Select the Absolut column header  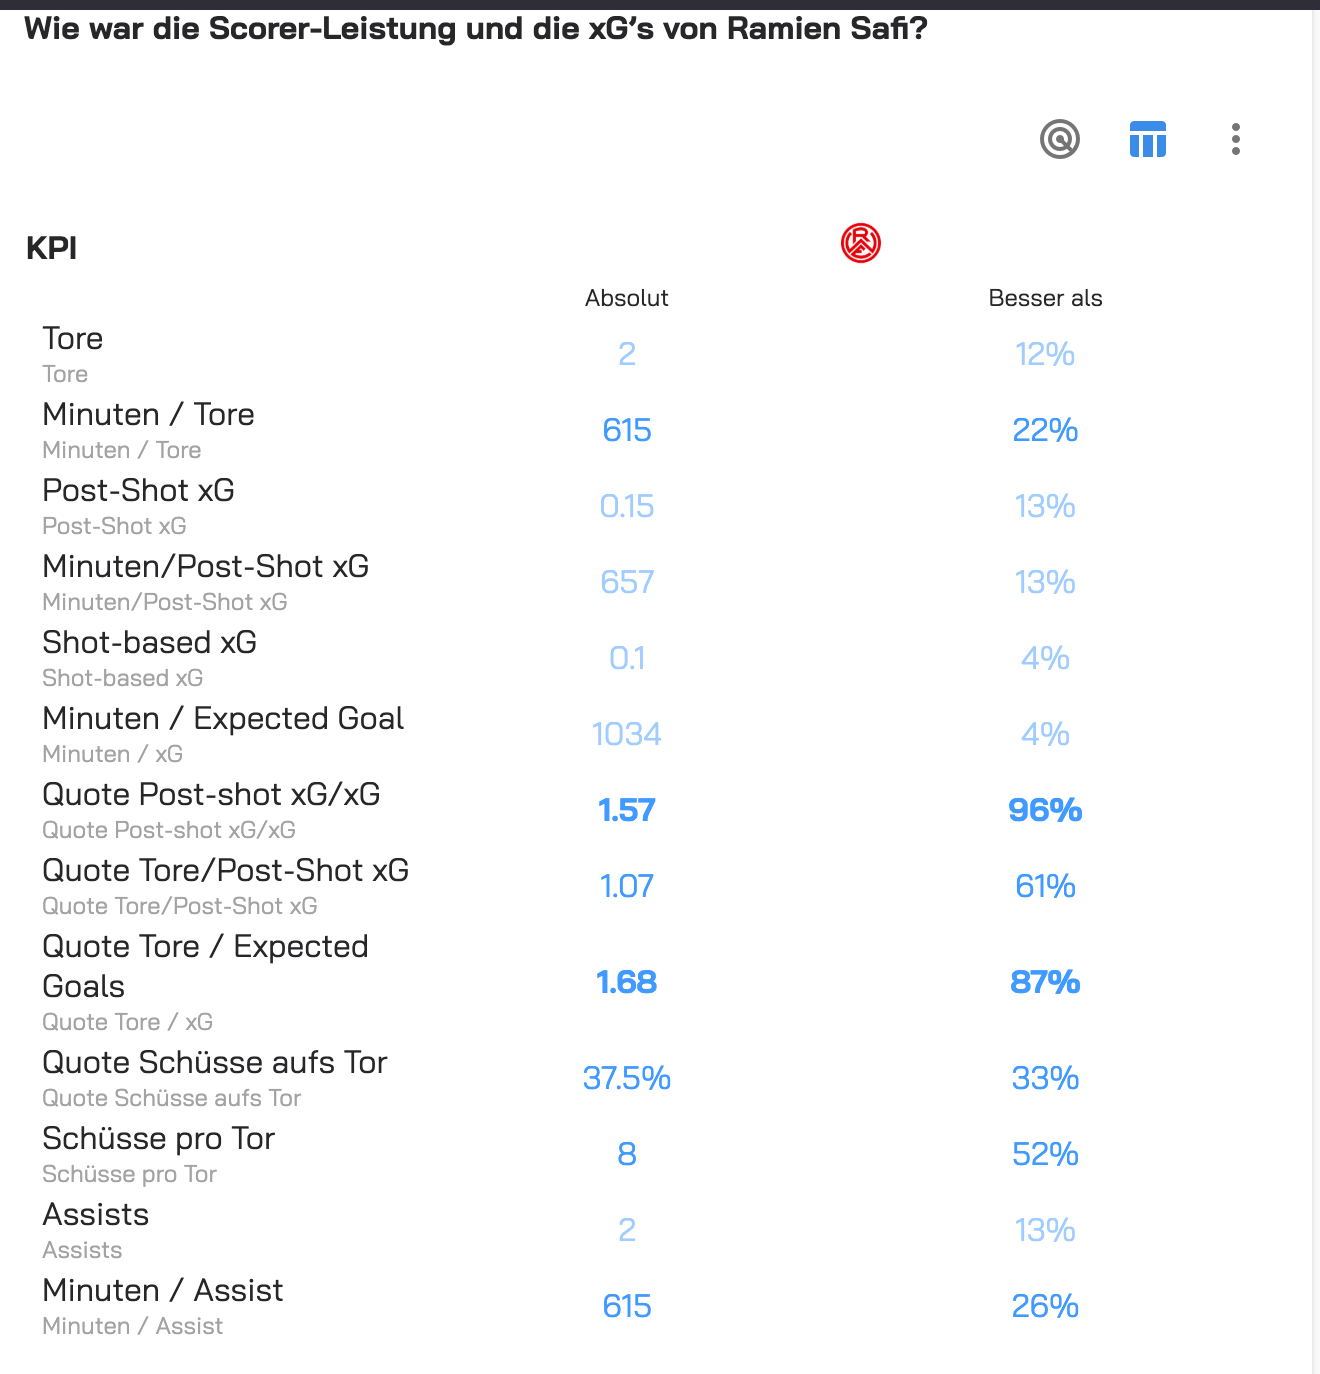point(627,298)
